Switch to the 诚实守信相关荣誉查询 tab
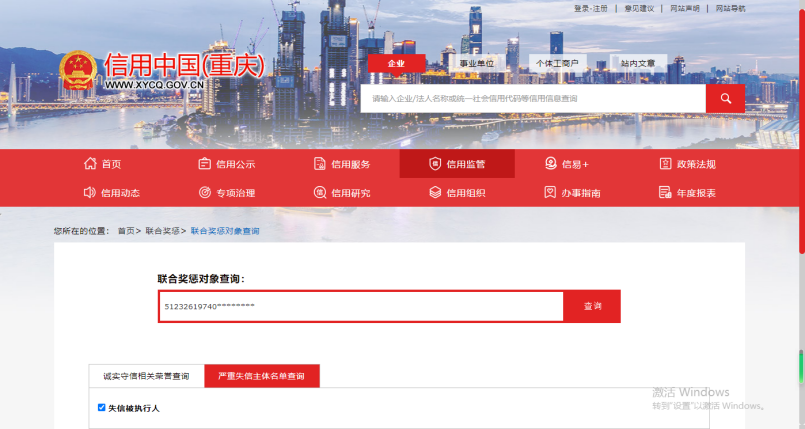 click(146, 377)
